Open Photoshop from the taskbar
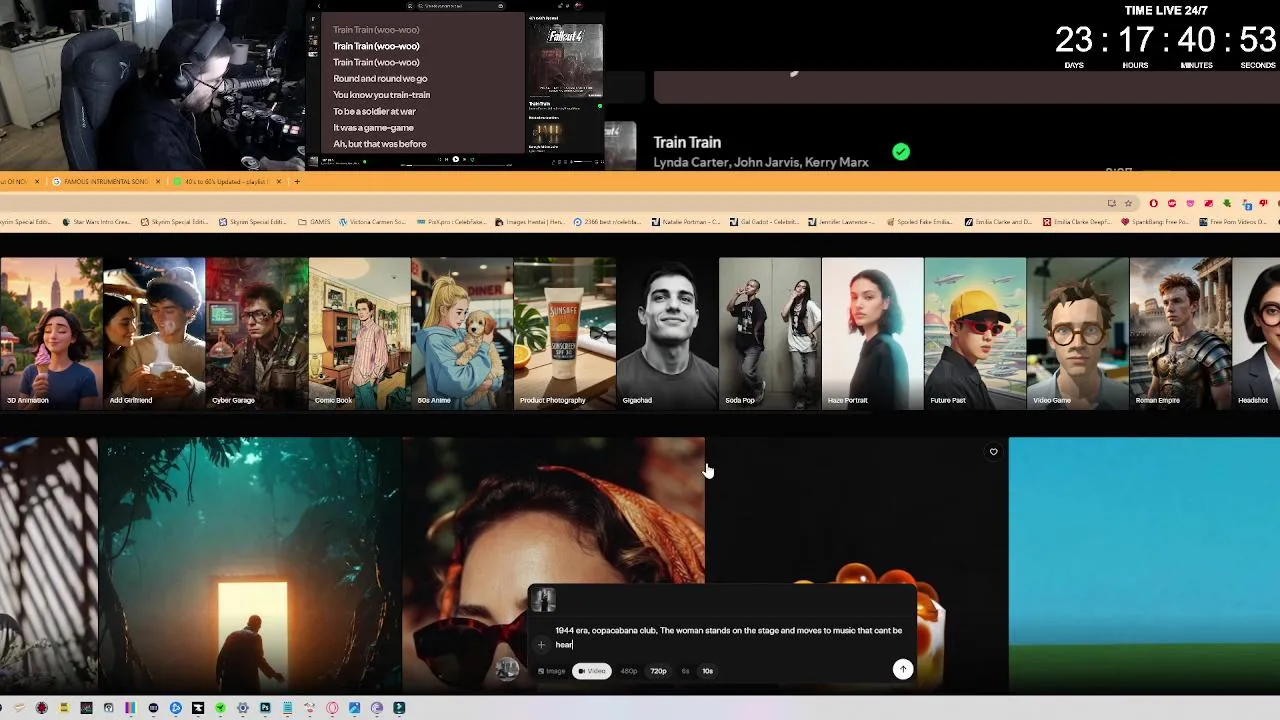The height and width of the screenshot is (720, 1280). tap(265, 708)
